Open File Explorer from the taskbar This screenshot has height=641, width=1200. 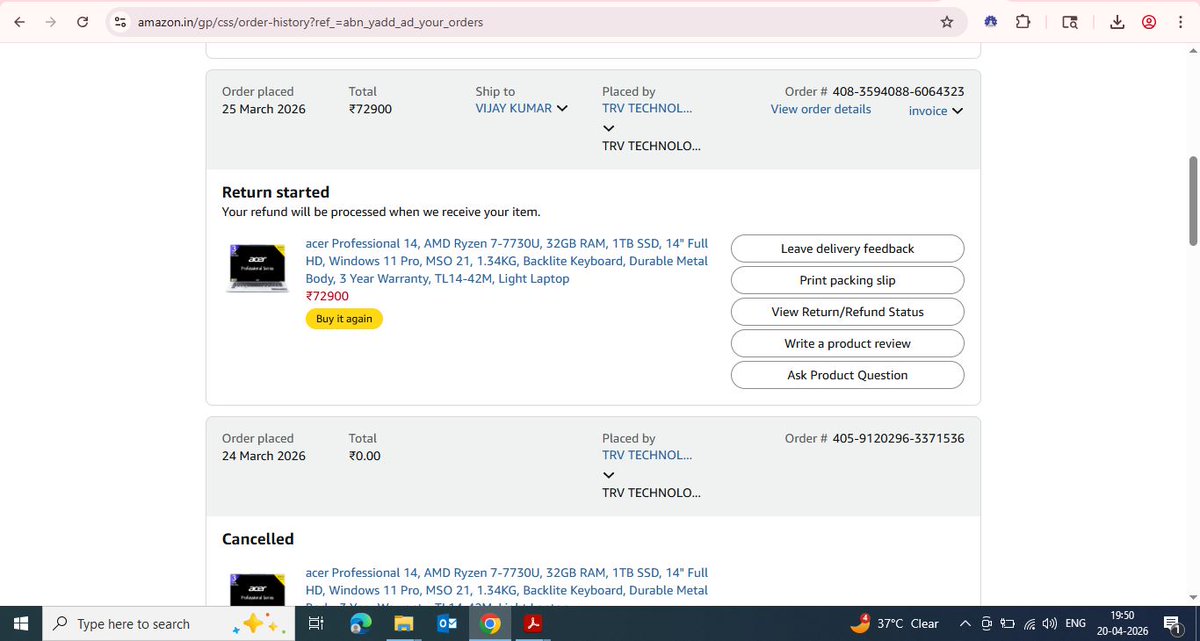[404, 623]
